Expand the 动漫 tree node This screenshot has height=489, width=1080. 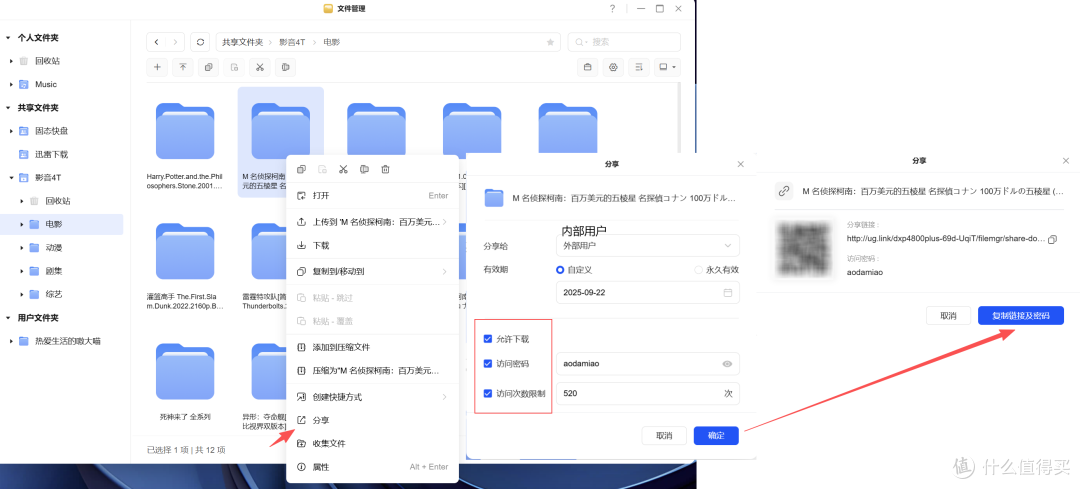tap(22, 248)
